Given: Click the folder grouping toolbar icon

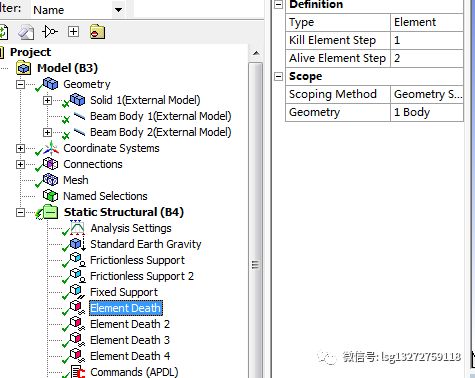Looking at the screenshot, I should [x=97, y=32].
